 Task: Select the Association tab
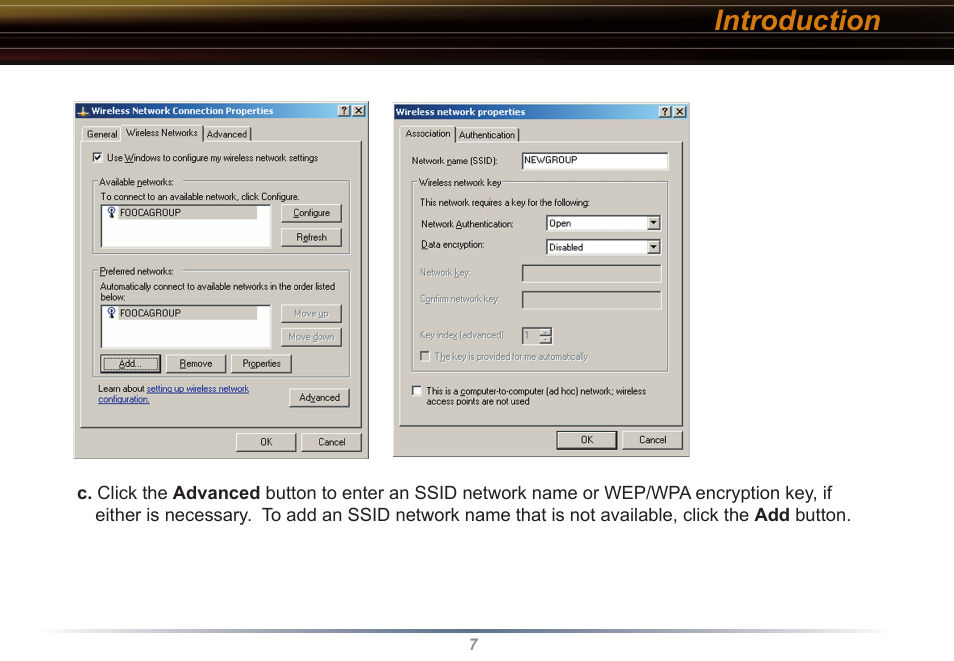click(428, 133)
